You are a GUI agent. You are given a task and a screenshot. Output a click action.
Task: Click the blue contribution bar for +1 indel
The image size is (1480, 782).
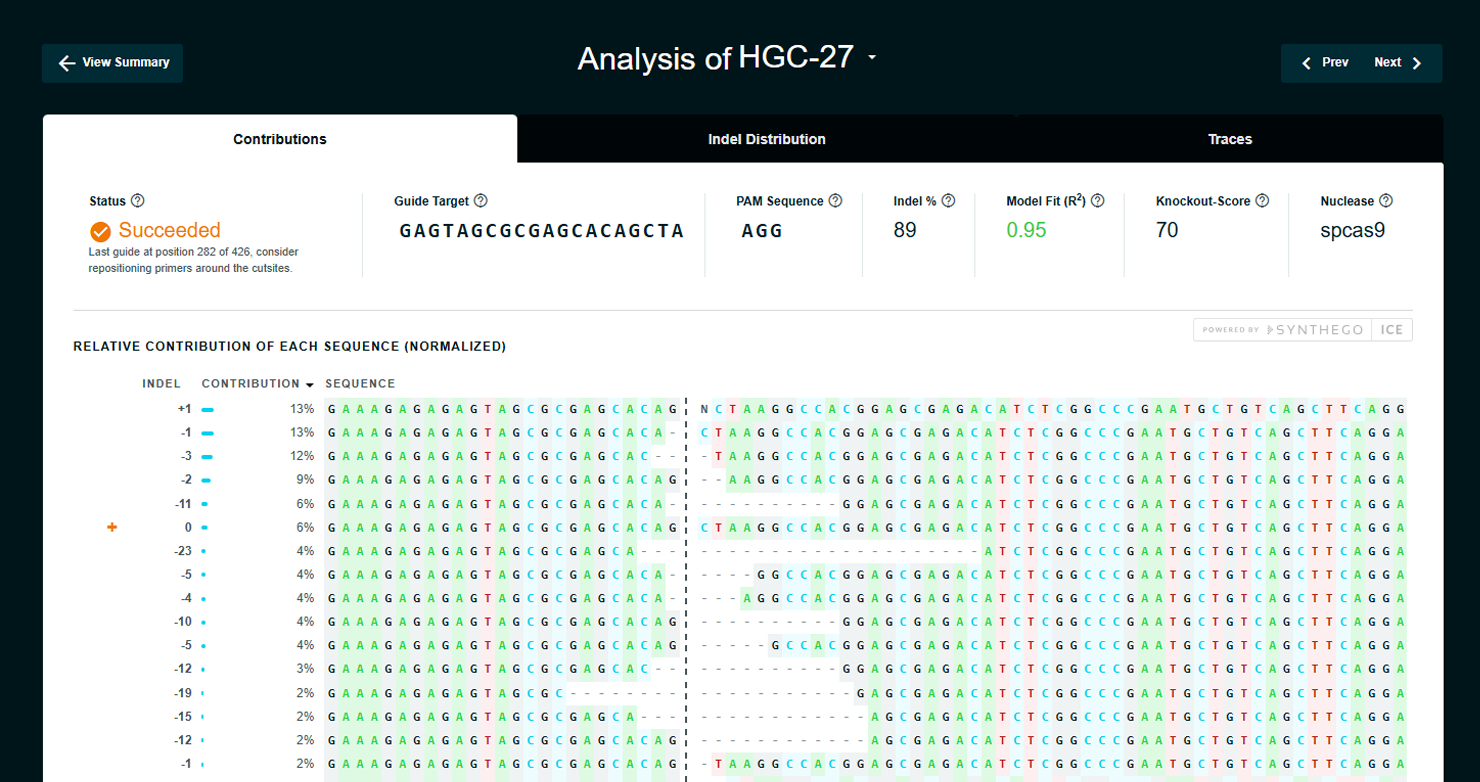[x=207, y=409]
